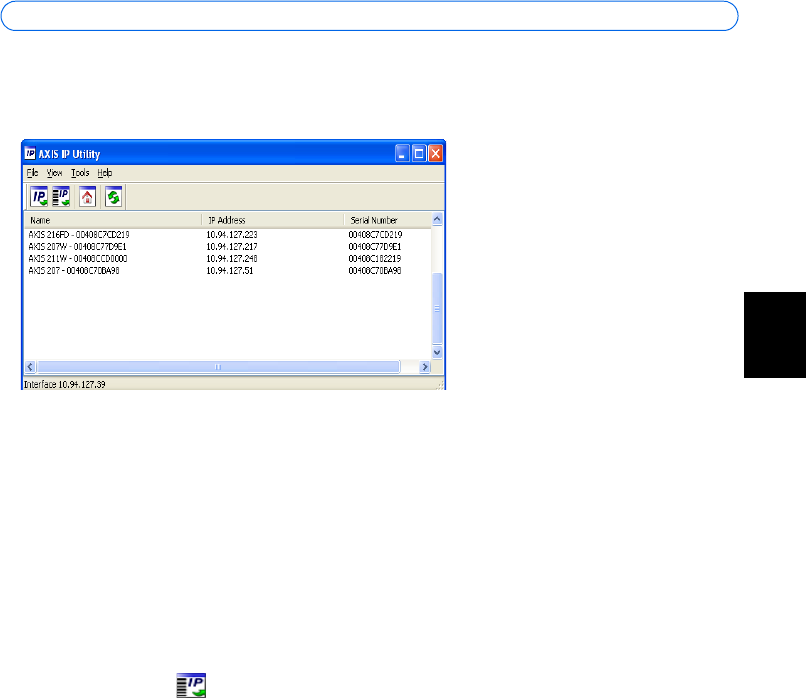Click the Home page toolbar icon
Image resolution: width=806 pixels, height=698 pixels.
87,197
